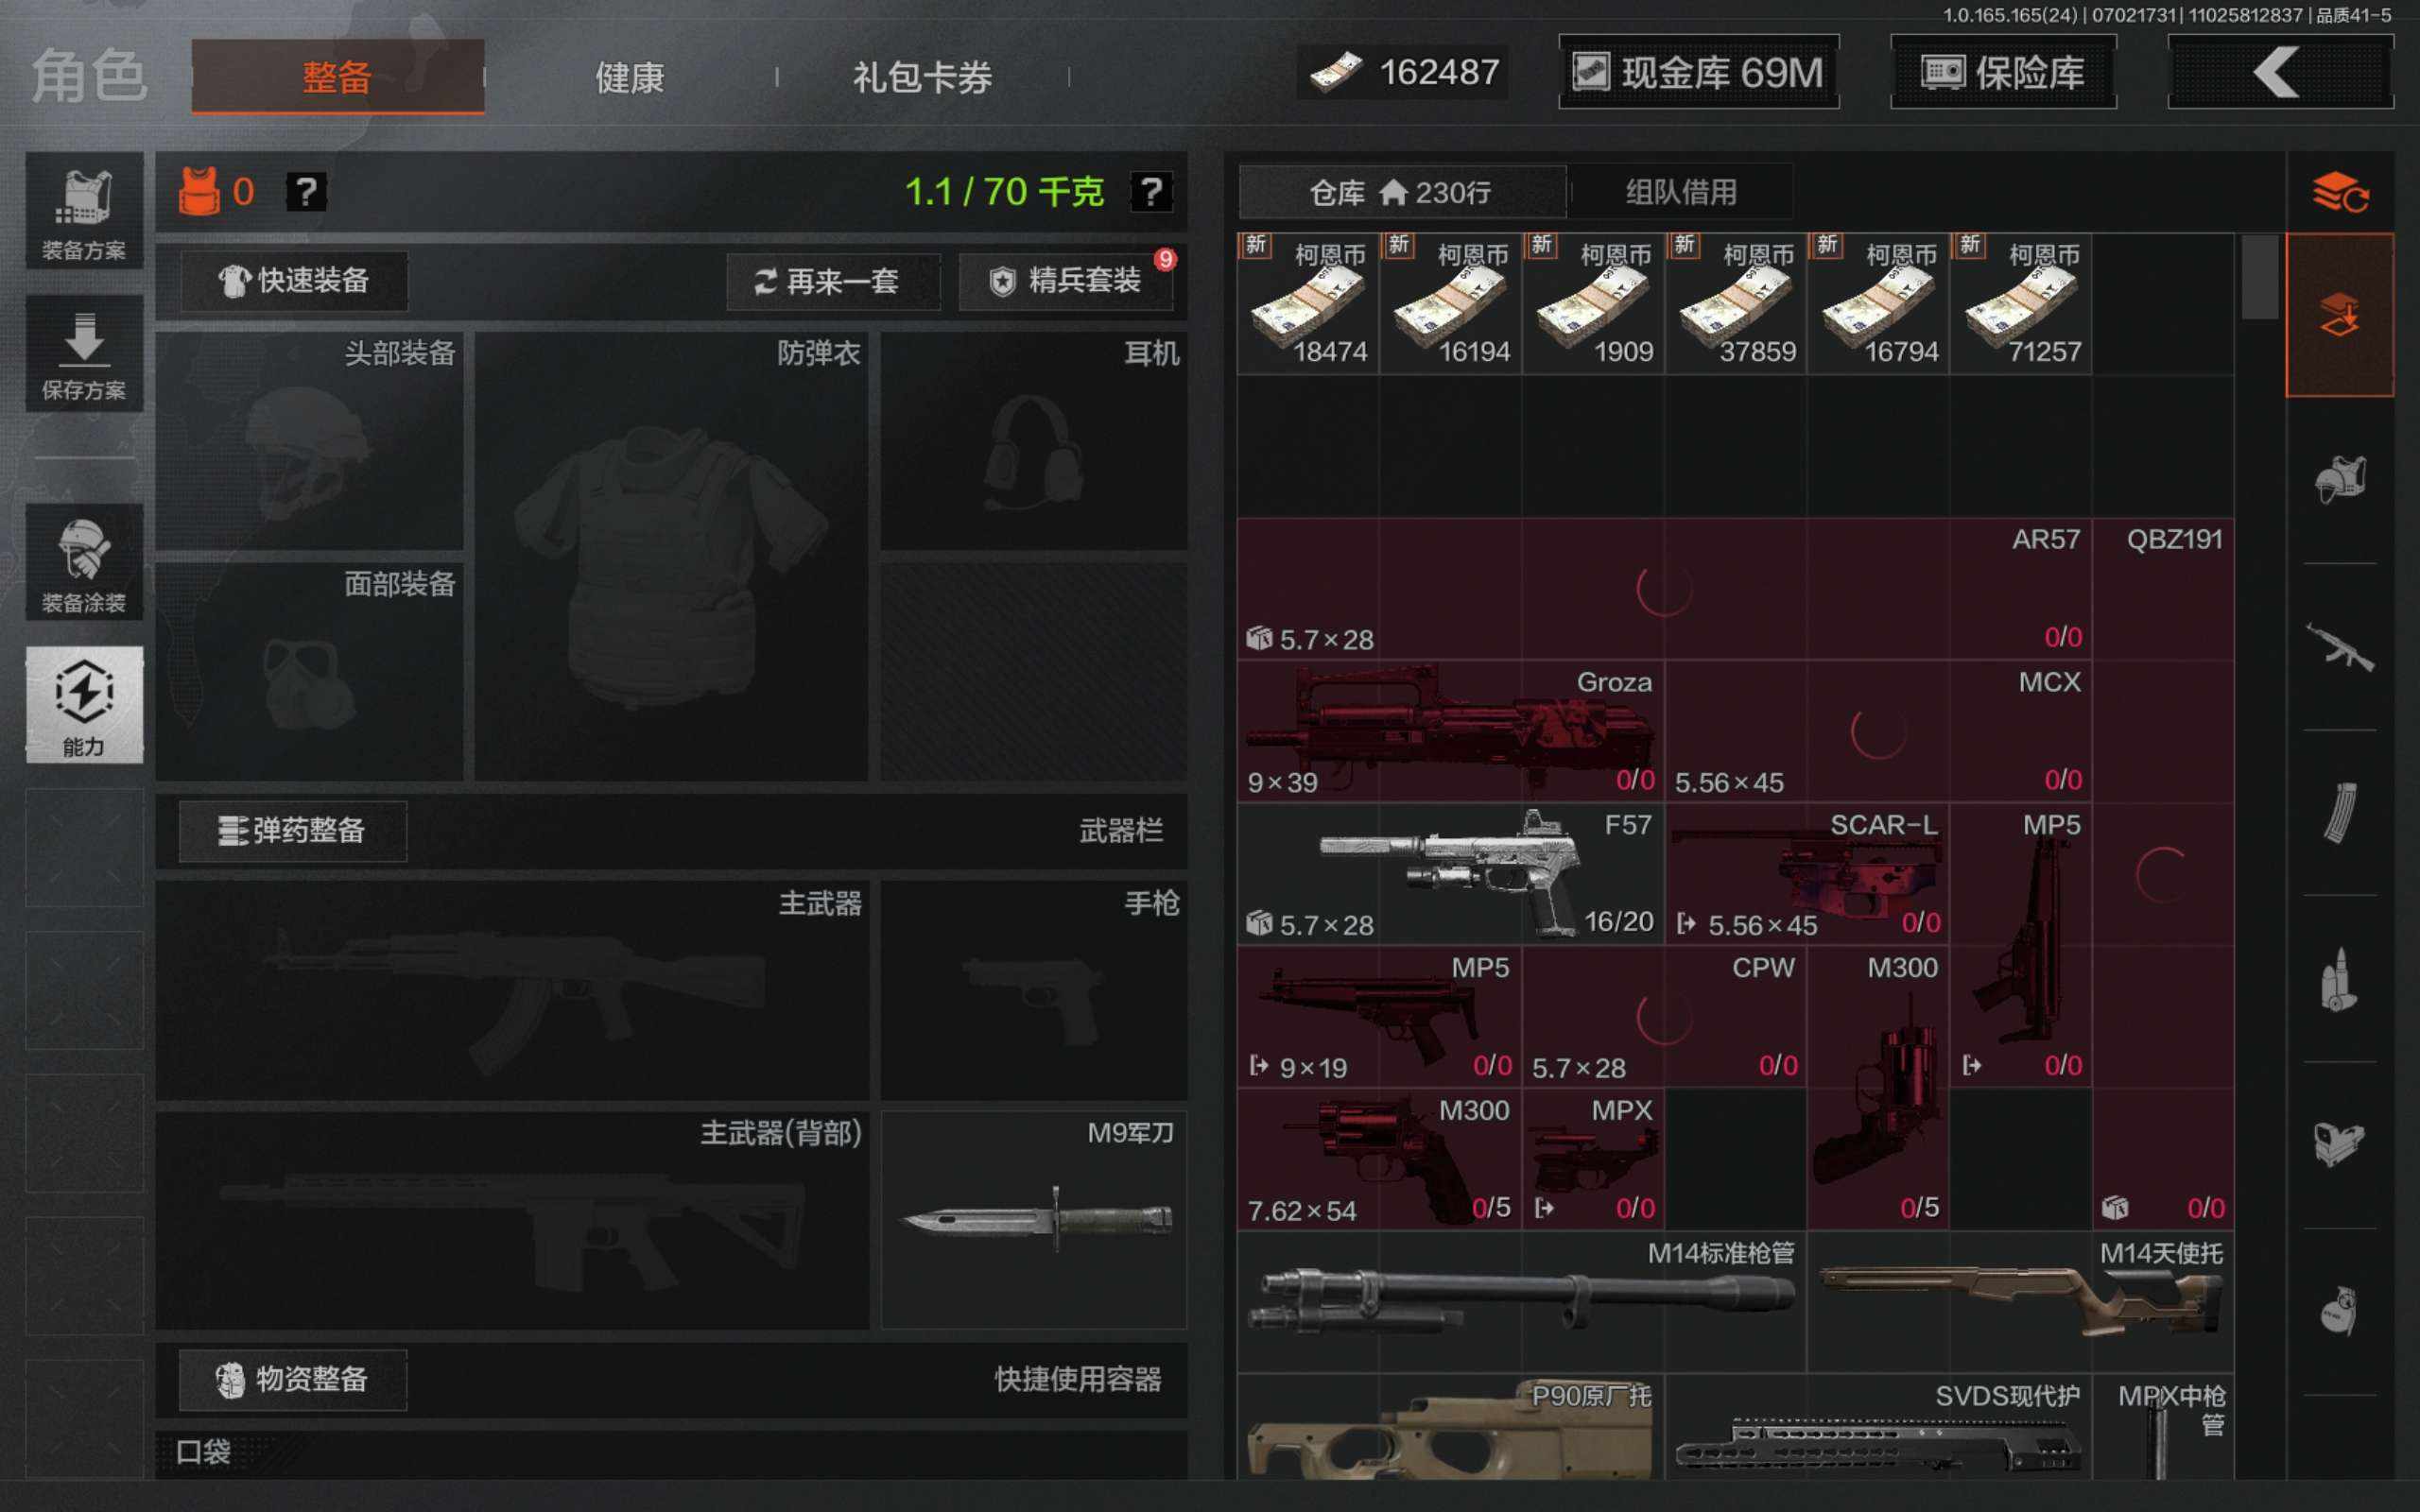Select 柯恩币 stack of 1909
This screenshot has height=1512, width=2420.
1593,304
